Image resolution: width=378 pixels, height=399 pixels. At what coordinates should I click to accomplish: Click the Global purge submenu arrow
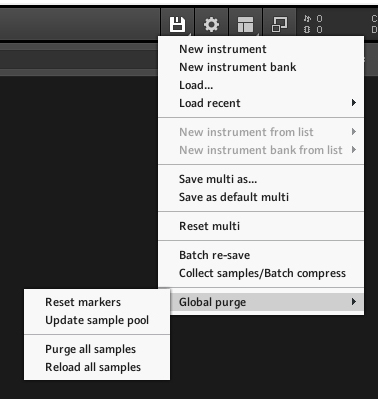354,302
